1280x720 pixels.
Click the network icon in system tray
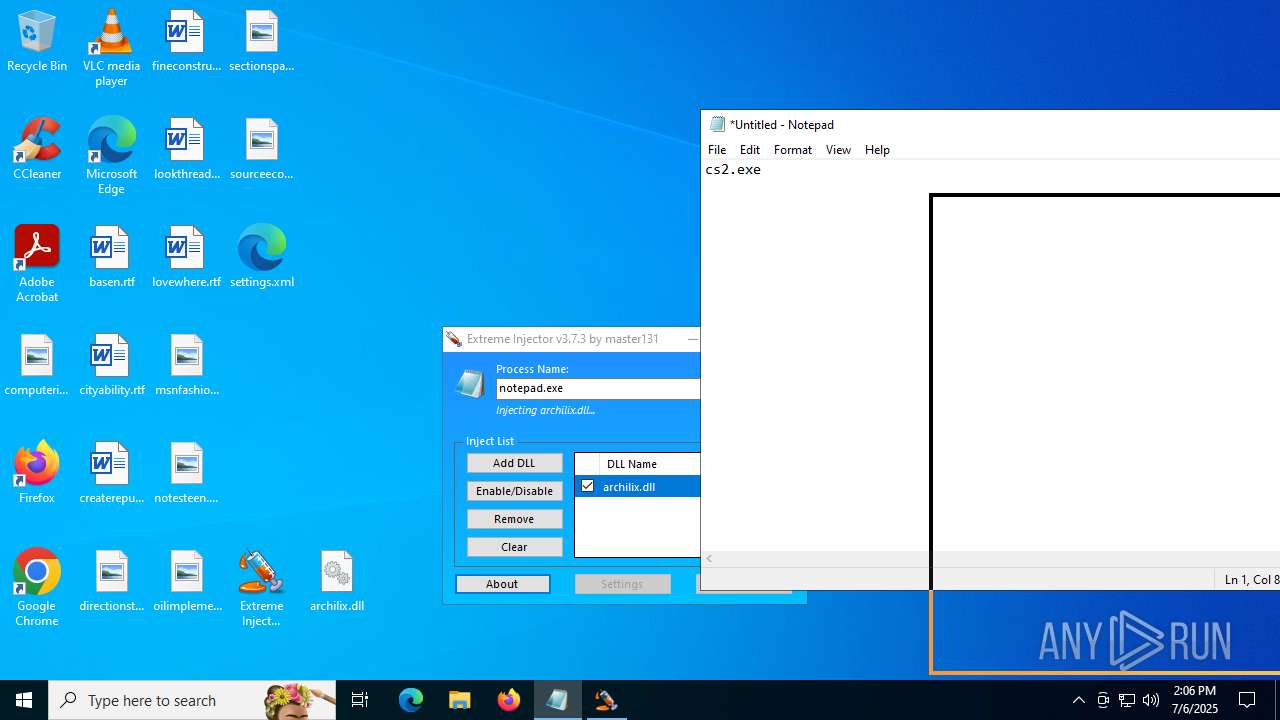tap(1127, 700)
